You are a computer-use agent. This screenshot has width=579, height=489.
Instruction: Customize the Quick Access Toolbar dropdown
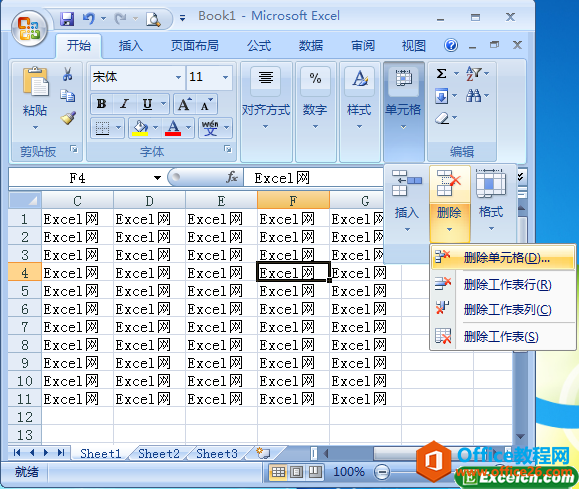pos(182,18)
